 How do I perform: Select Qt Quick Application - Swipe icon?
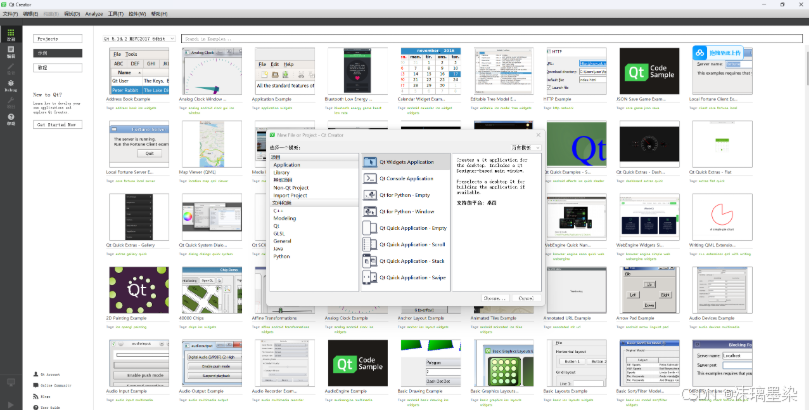(x=370, y=277)
